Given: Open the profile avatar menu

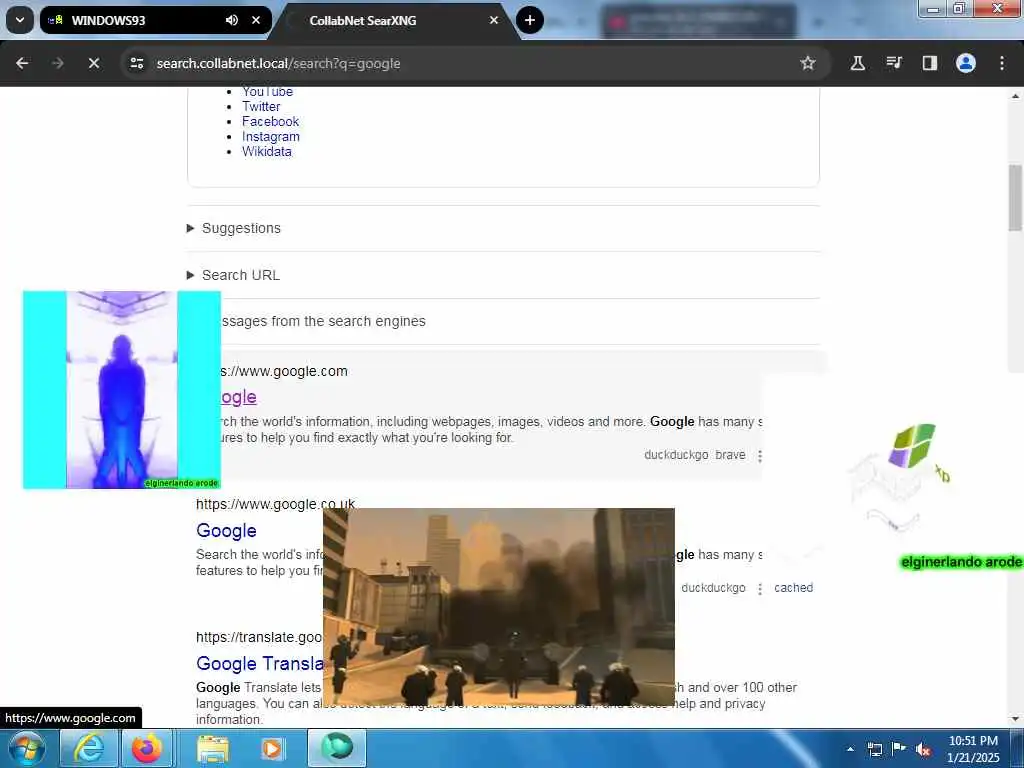Looking at the screenshot, I should click(x=966, y=63).
